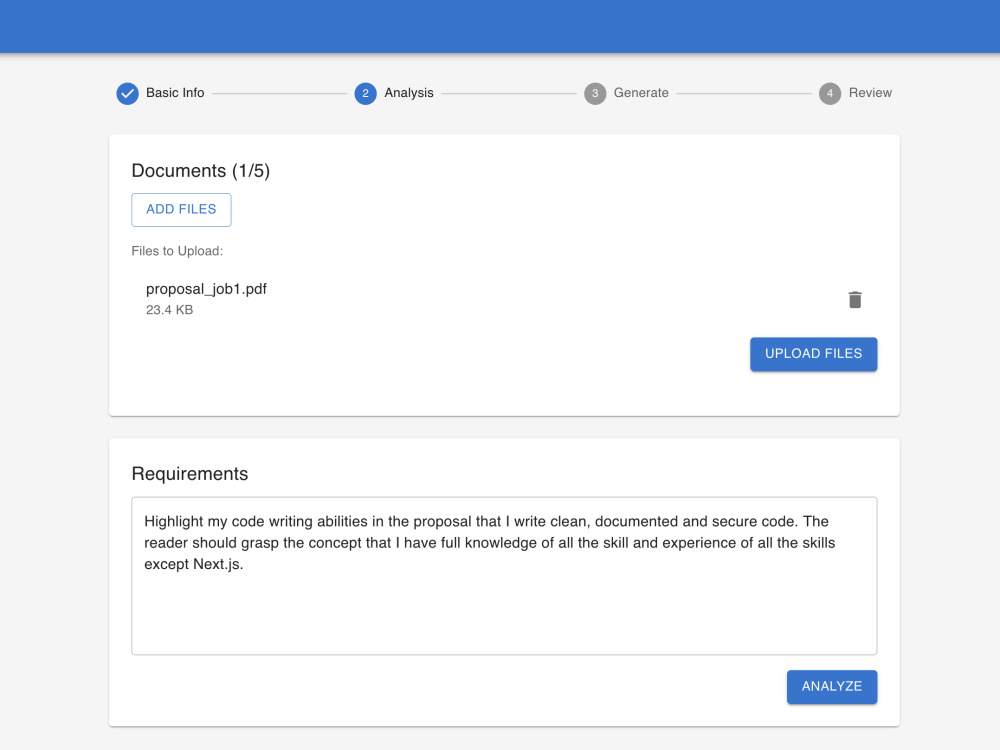
Task: Click the Basic Info checkmark step icon
Action: (128, 93)
